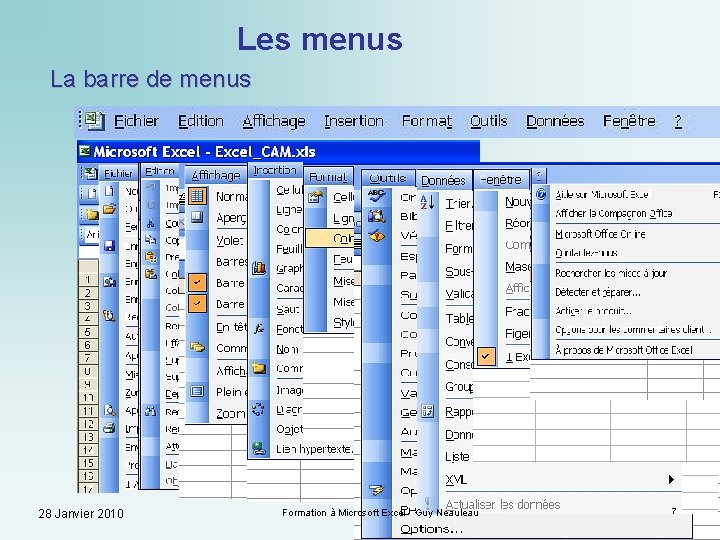Screen dimensions: 720x540
Task: Click the A-Z sort icon in Données menu
Action: 427,202
